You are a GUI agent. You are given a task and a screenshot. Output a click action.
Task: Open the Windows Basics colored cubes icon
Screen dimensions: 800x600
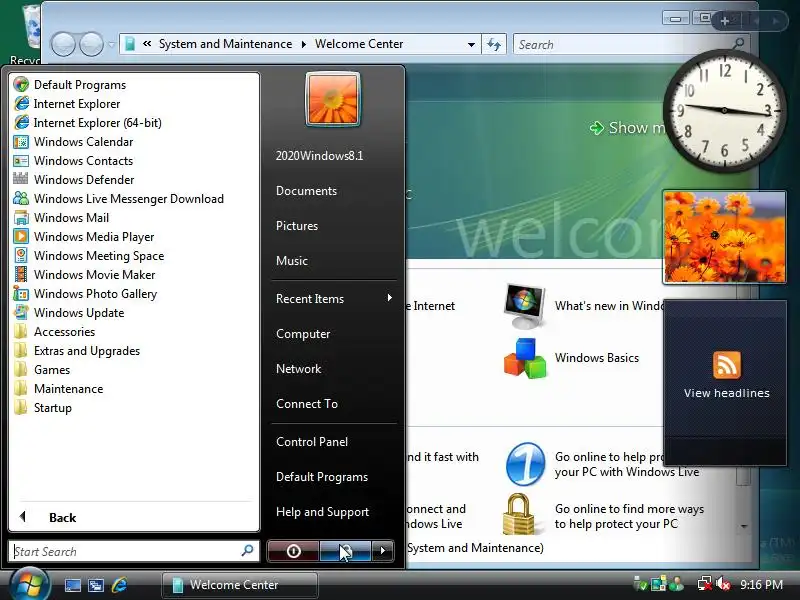click(x=524, y=358)
